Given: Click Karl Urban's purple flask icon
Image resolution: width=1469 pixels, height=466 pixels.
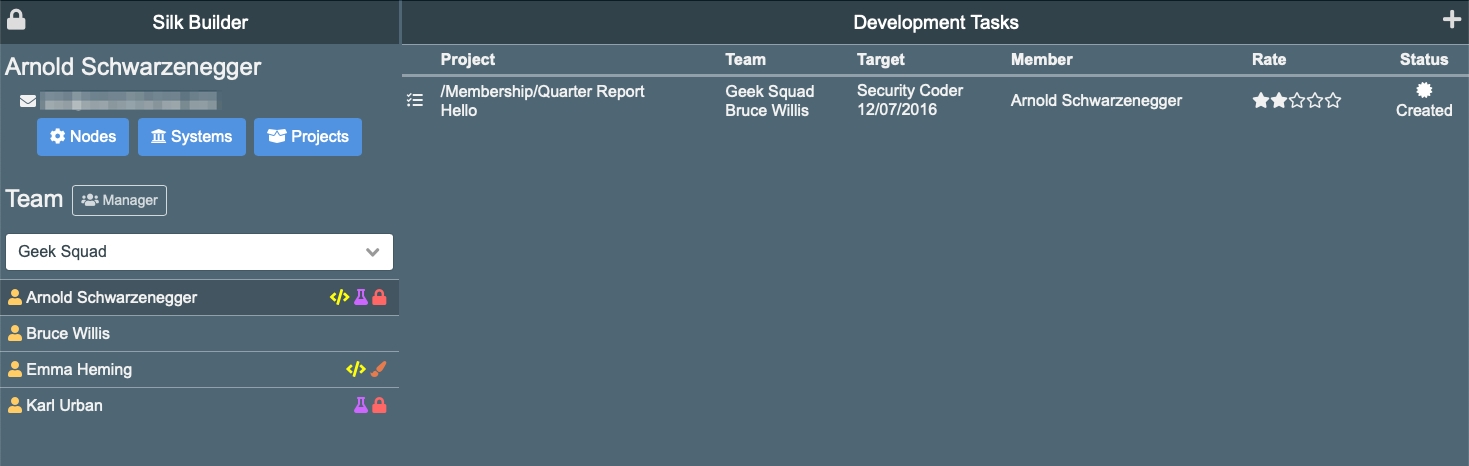Looking at the screenshot, I should (x=361, y=405).
